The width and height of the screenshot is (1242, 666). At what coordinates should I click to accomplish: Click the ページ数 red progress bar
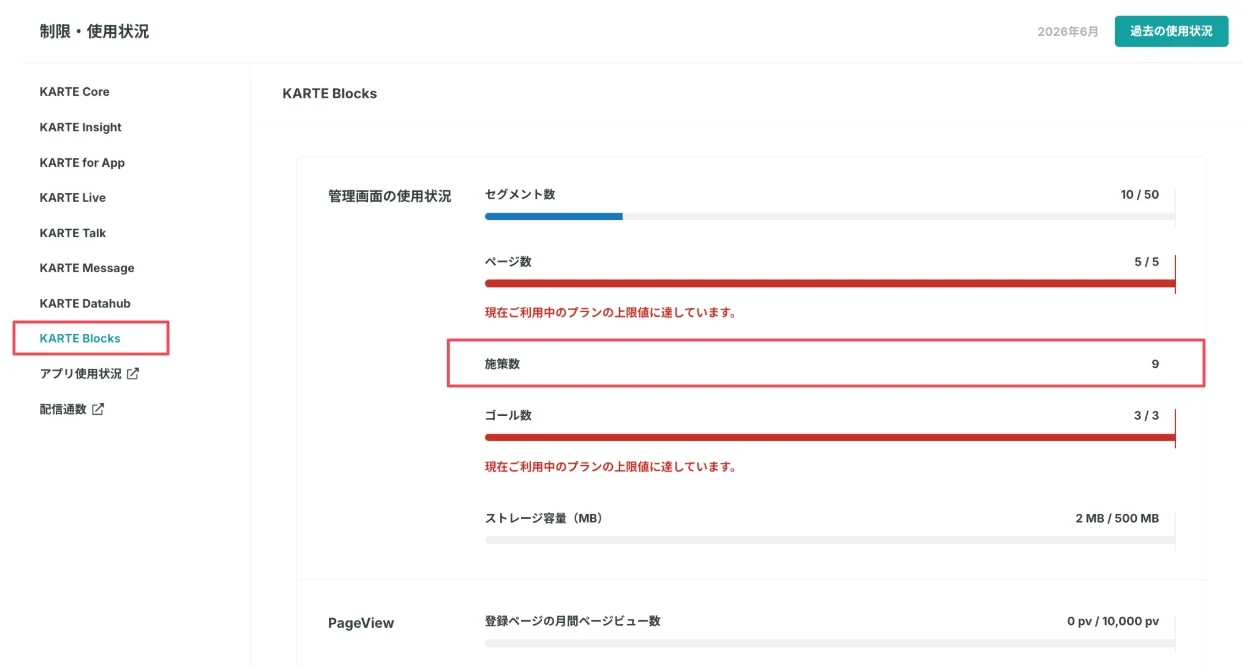coord(829,283)
